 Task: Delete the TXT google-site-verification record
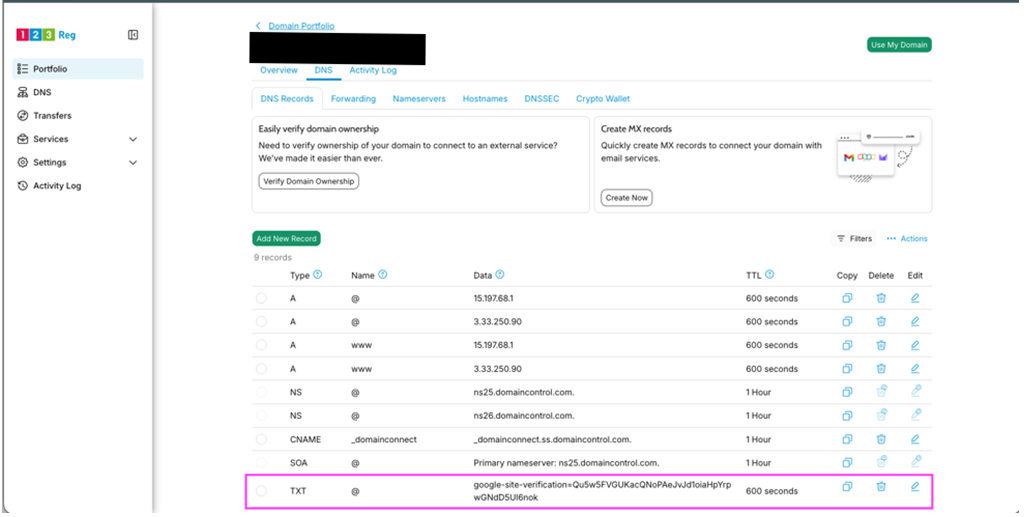point(881,486)
